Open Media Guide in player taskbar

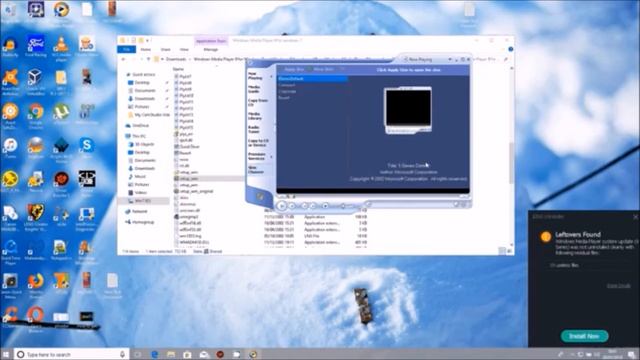point(254,89)
